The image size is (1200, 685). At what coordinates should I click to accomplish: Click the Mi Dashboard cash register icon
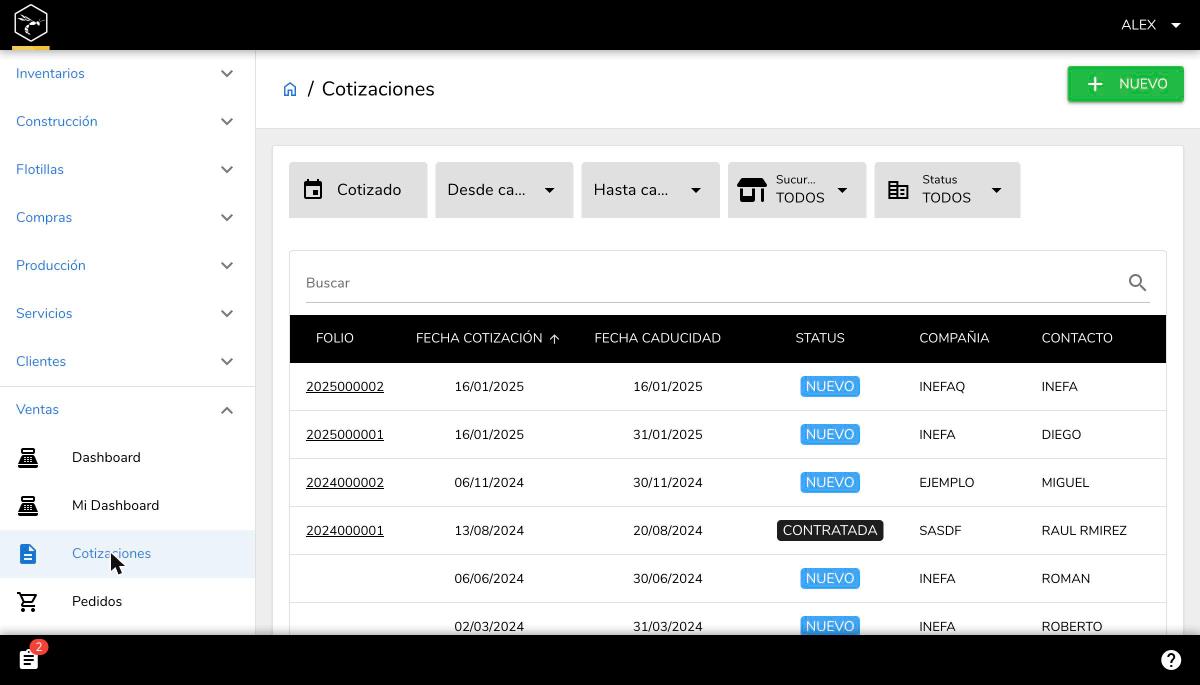click(x=28, y=505)
